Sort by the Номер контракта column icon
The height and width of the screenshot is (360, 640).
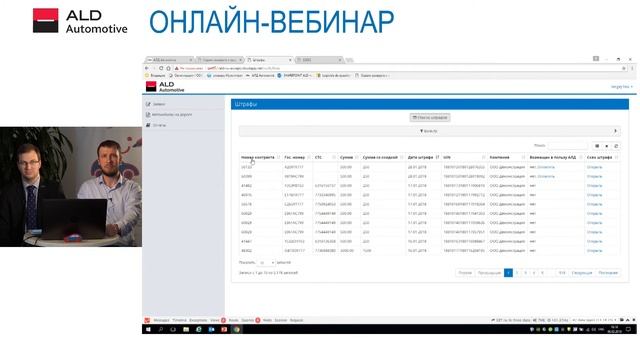coord(278,157)
